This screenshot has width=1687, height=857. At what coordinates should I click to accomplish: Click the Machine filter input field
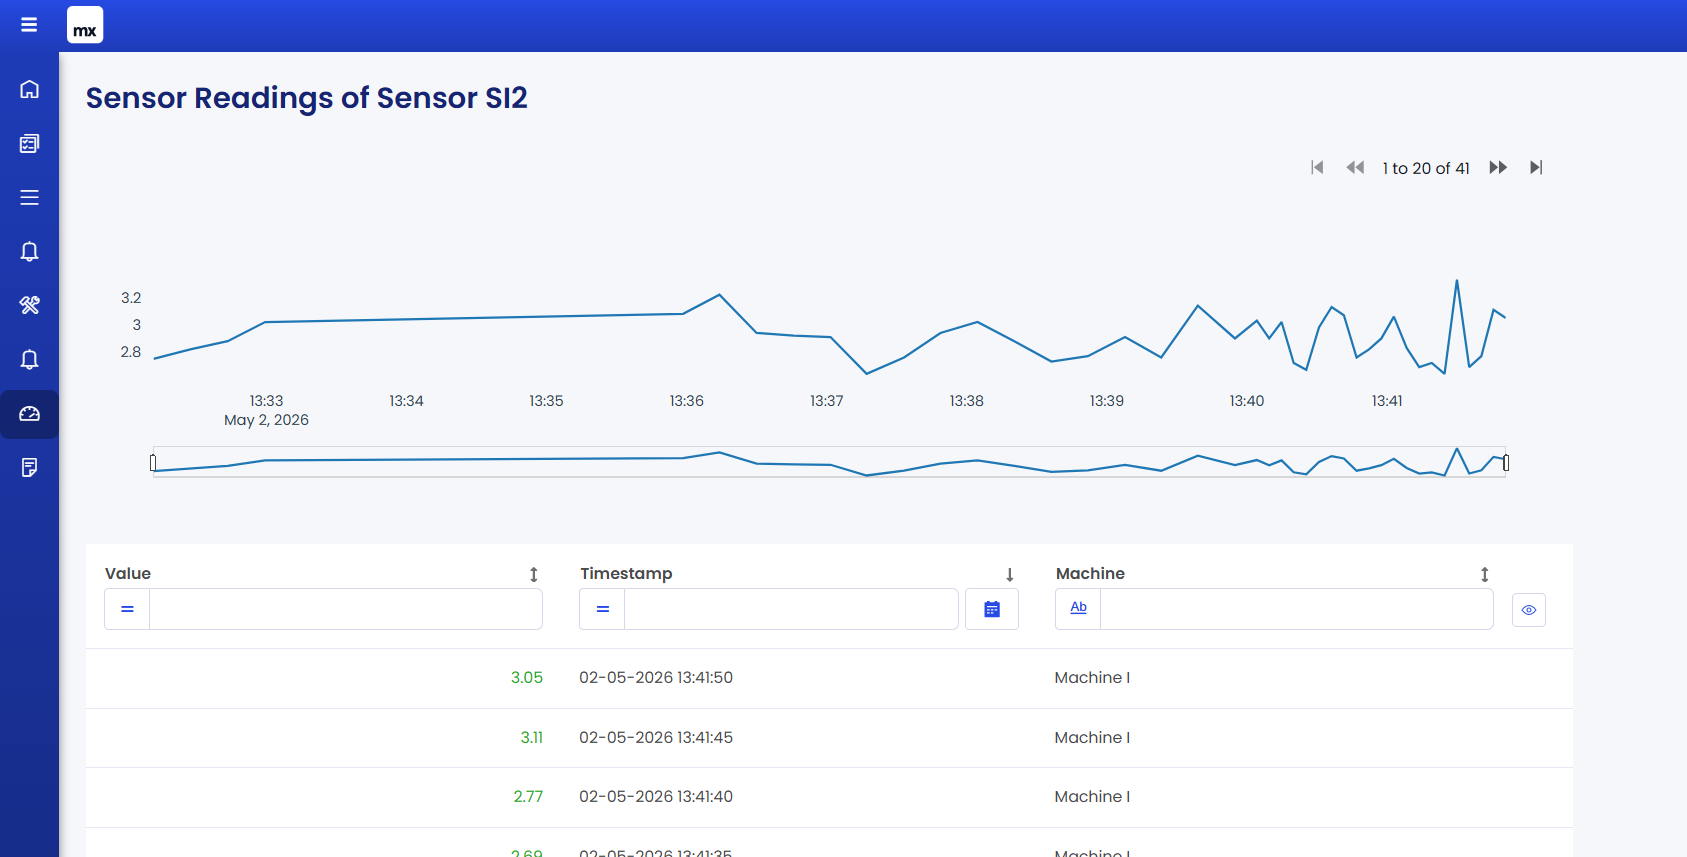pyautogui.click(x=1297, y=609)
